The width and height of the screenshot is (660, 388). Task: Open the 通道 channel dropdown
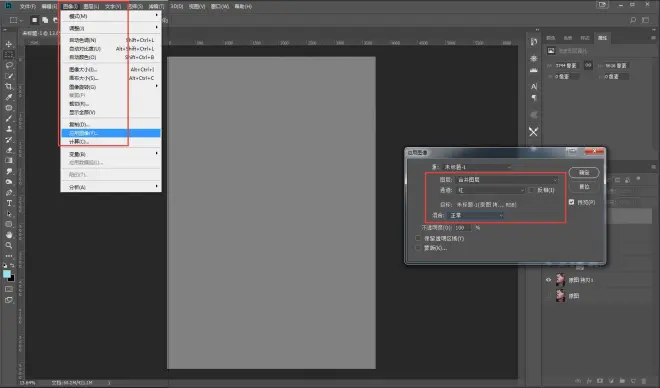490,190
